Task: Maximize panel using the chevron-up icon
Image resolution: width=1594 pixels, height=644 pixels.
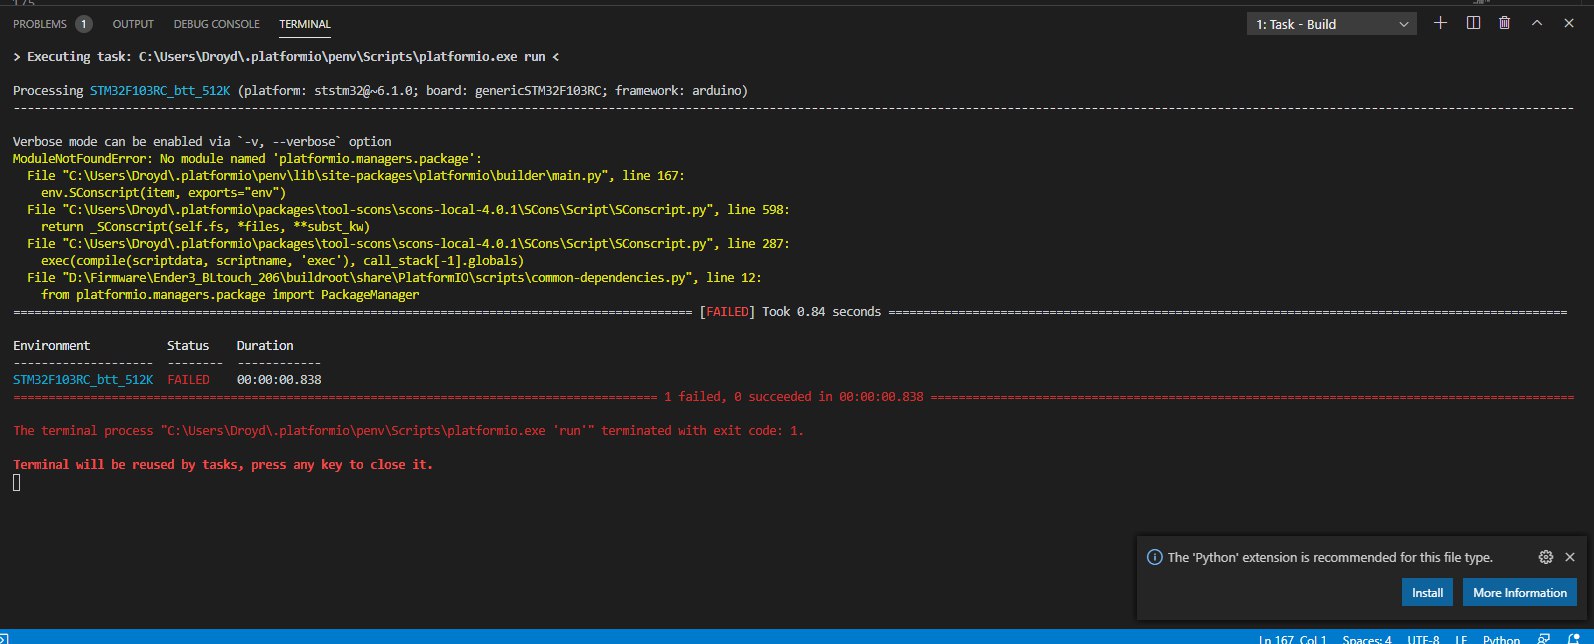Action: pyautogui.click(x=1537, y=23)
